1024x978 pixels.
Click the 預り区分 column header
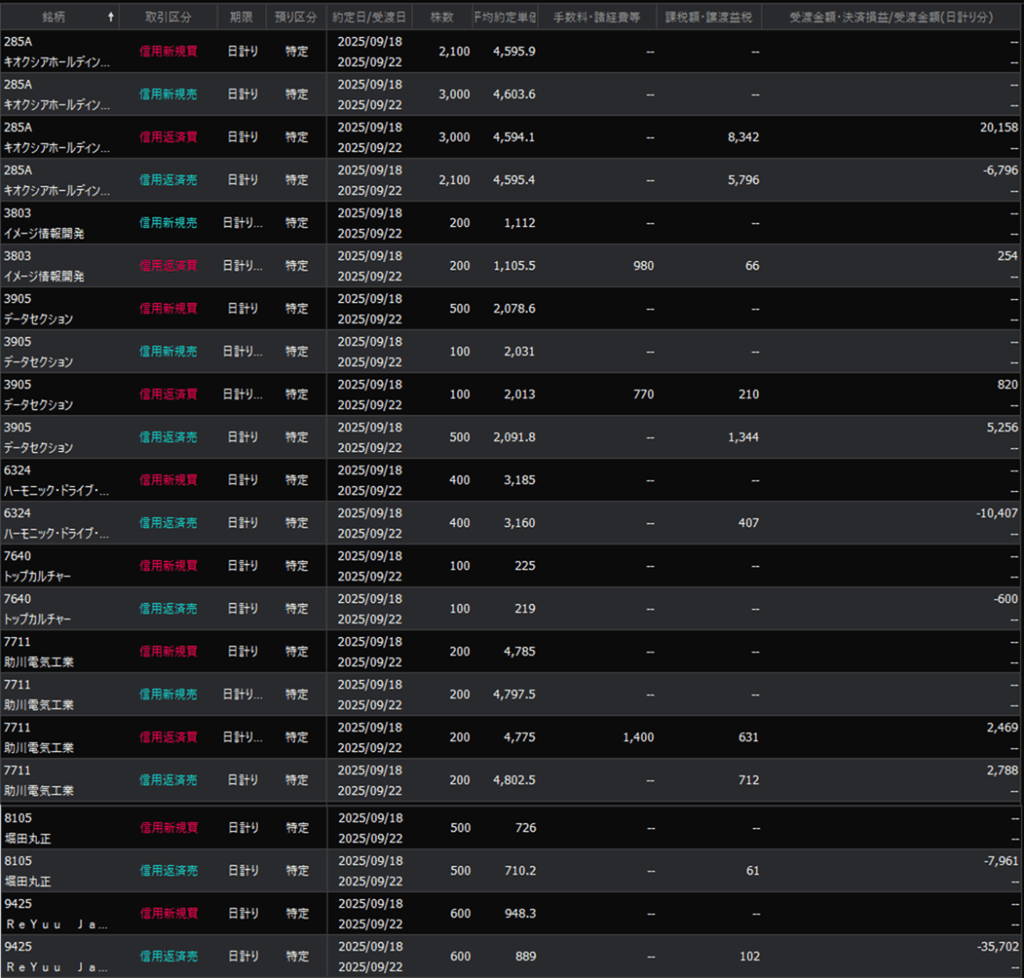pyautogui.click(x=296, y=17)
